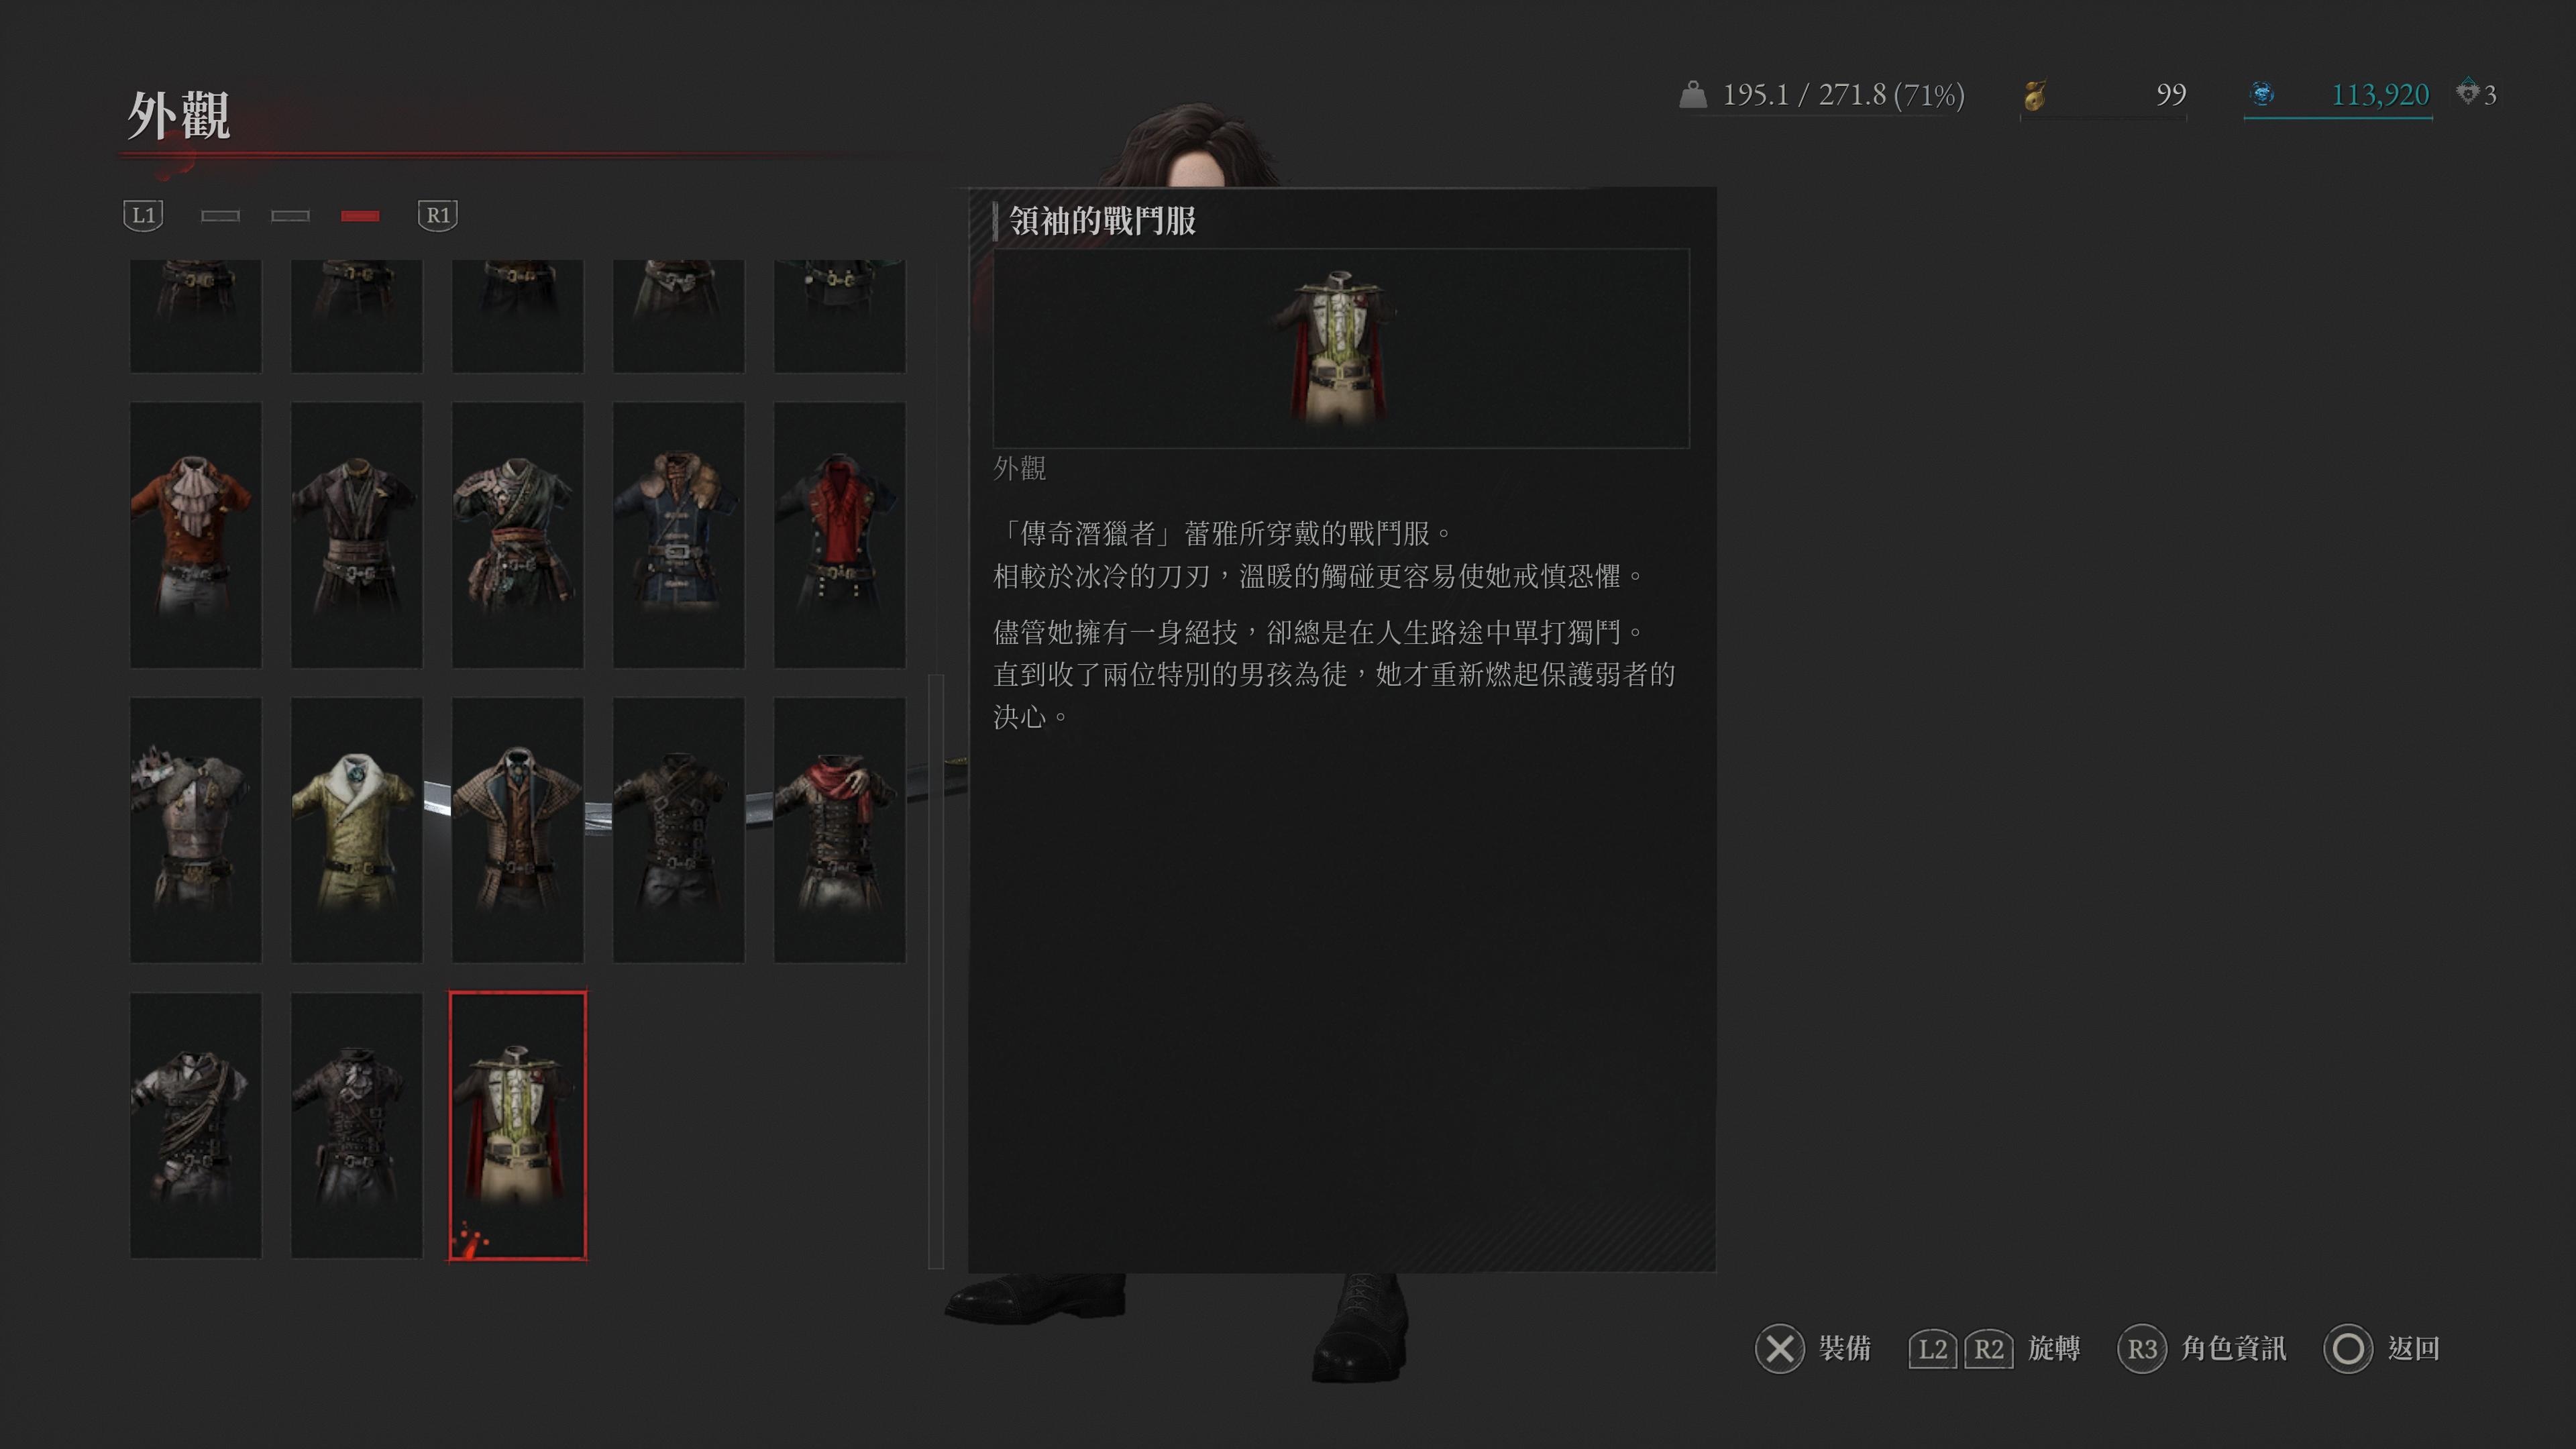Pick the red vest with dark coat
The image size is (2576, 1449).
pos(839,535)
